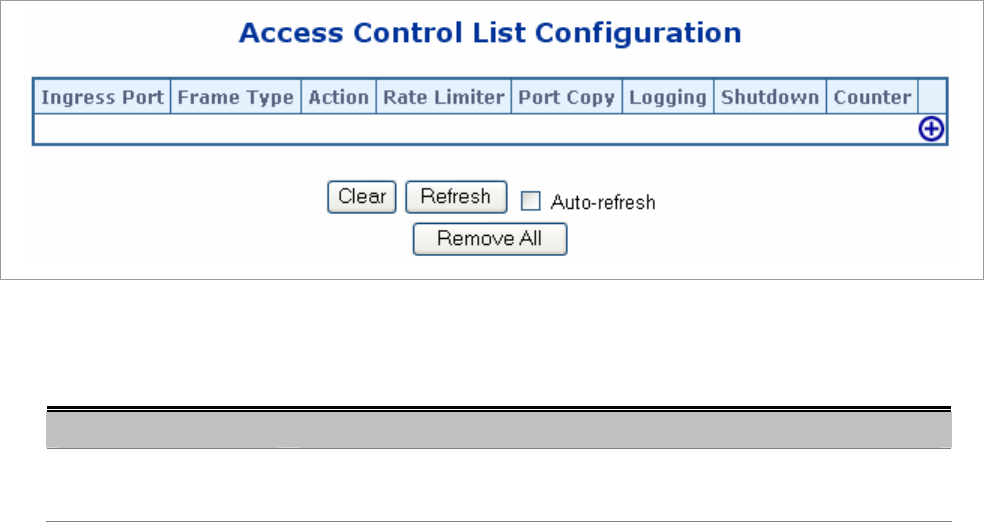The height and width of the screenshot is (522, 984).
Task: Select the Port Copy column header
Action: 566,97
